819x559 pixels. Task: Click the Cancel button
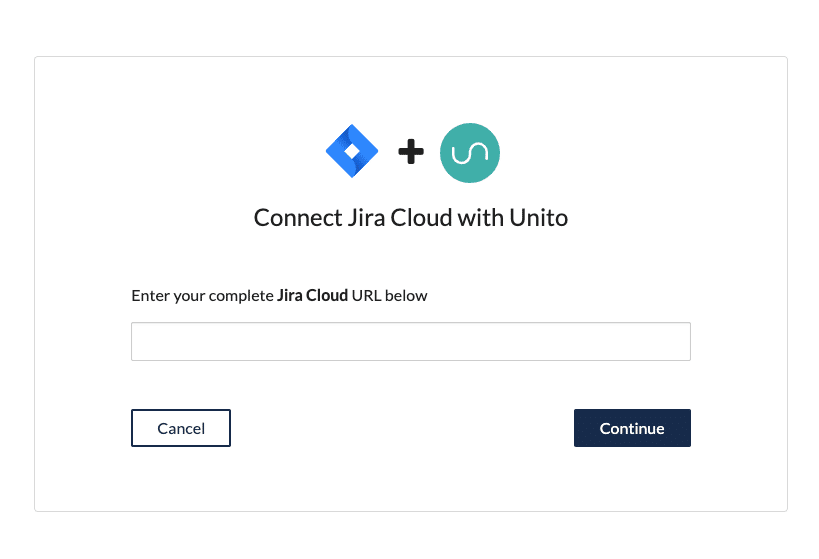(x=181, y=428)
